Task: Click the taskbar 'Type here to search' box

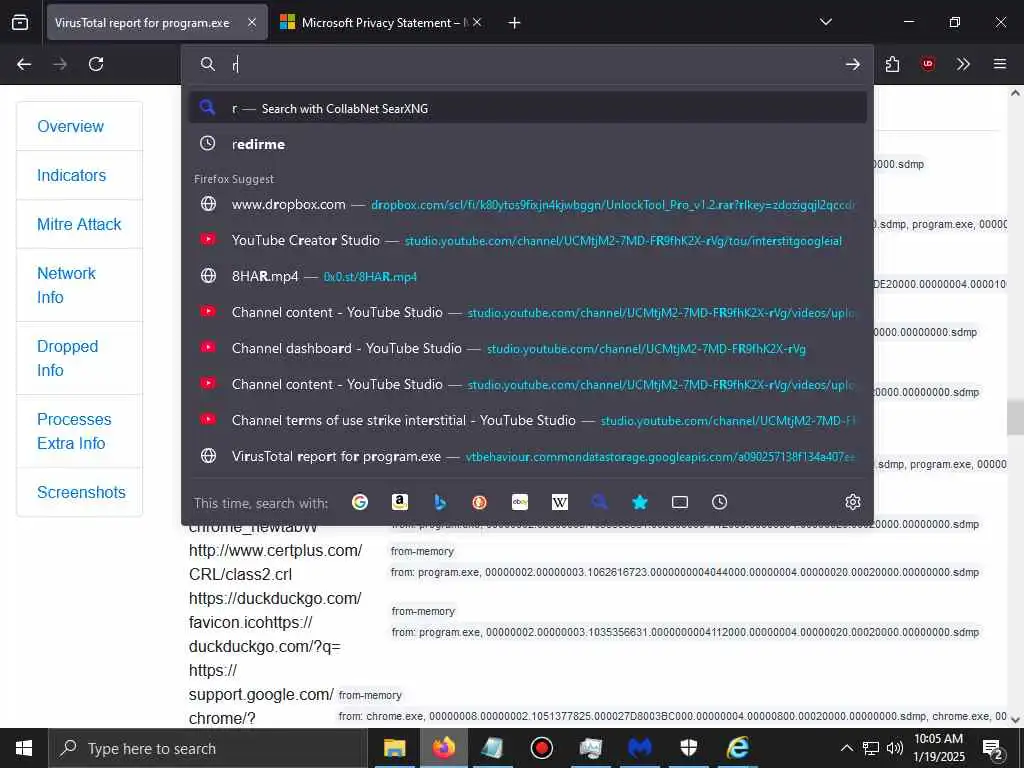Action: pos(208,748)
